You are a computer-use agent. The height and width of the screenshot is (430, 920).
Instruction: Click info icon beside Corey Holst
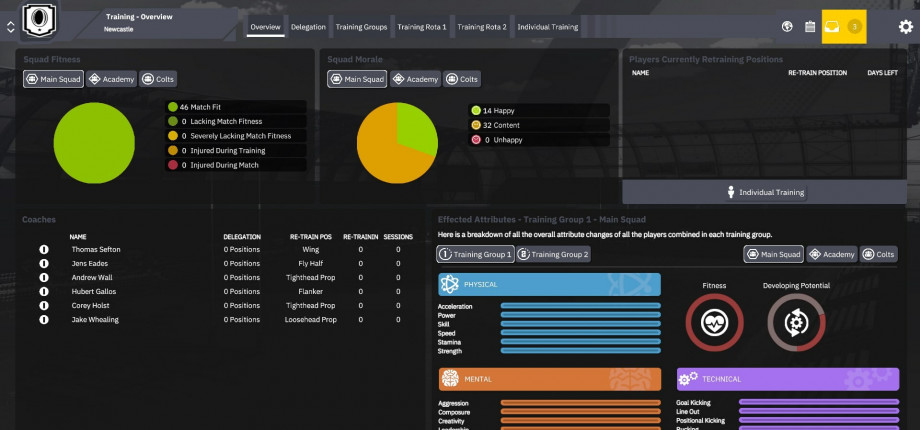[43, 306]
